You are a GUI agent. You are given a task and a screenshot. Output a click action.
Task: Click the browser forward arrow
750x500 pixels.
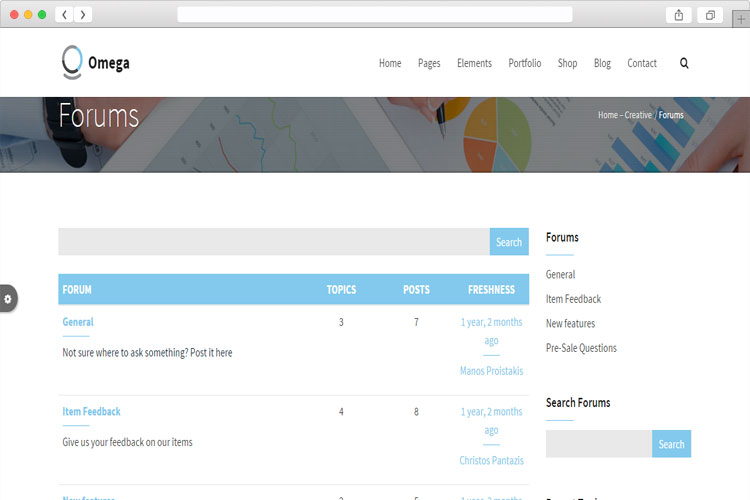tap(83, 14)
